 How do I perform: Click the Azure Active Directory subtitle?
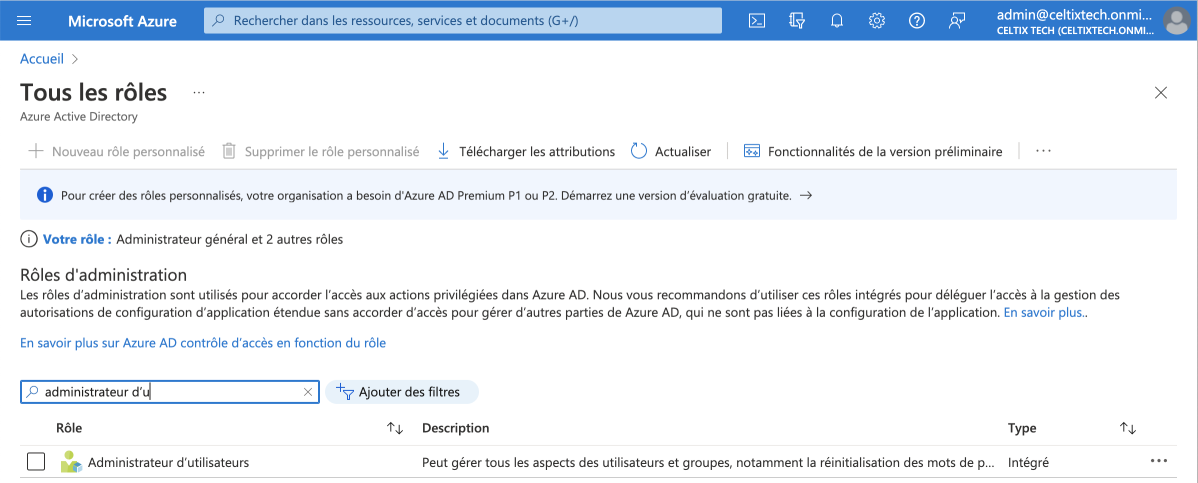(79, 117)
